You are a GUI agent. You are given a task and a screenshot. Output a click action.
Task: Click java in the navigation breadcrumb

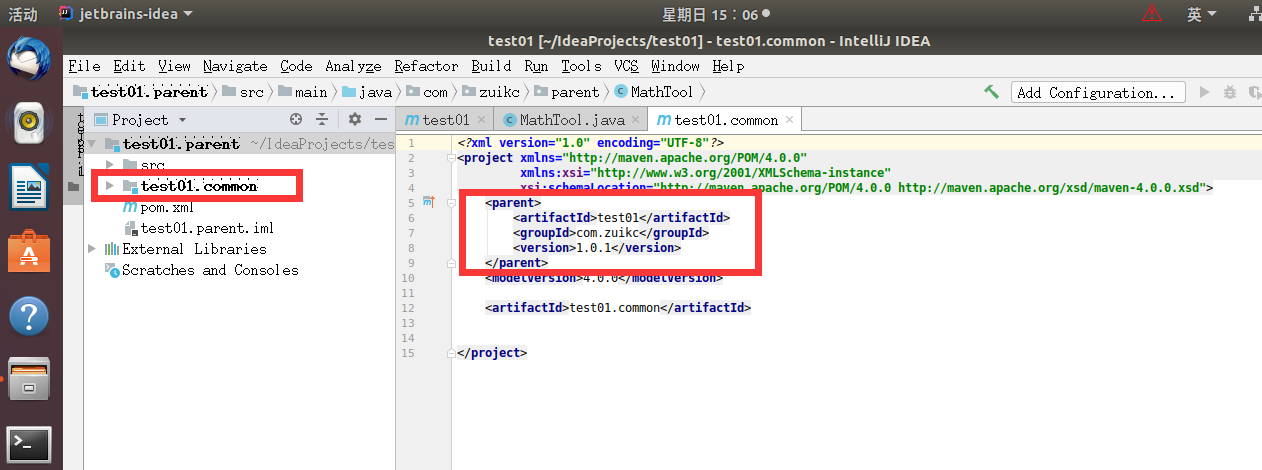tap(367, 92)
